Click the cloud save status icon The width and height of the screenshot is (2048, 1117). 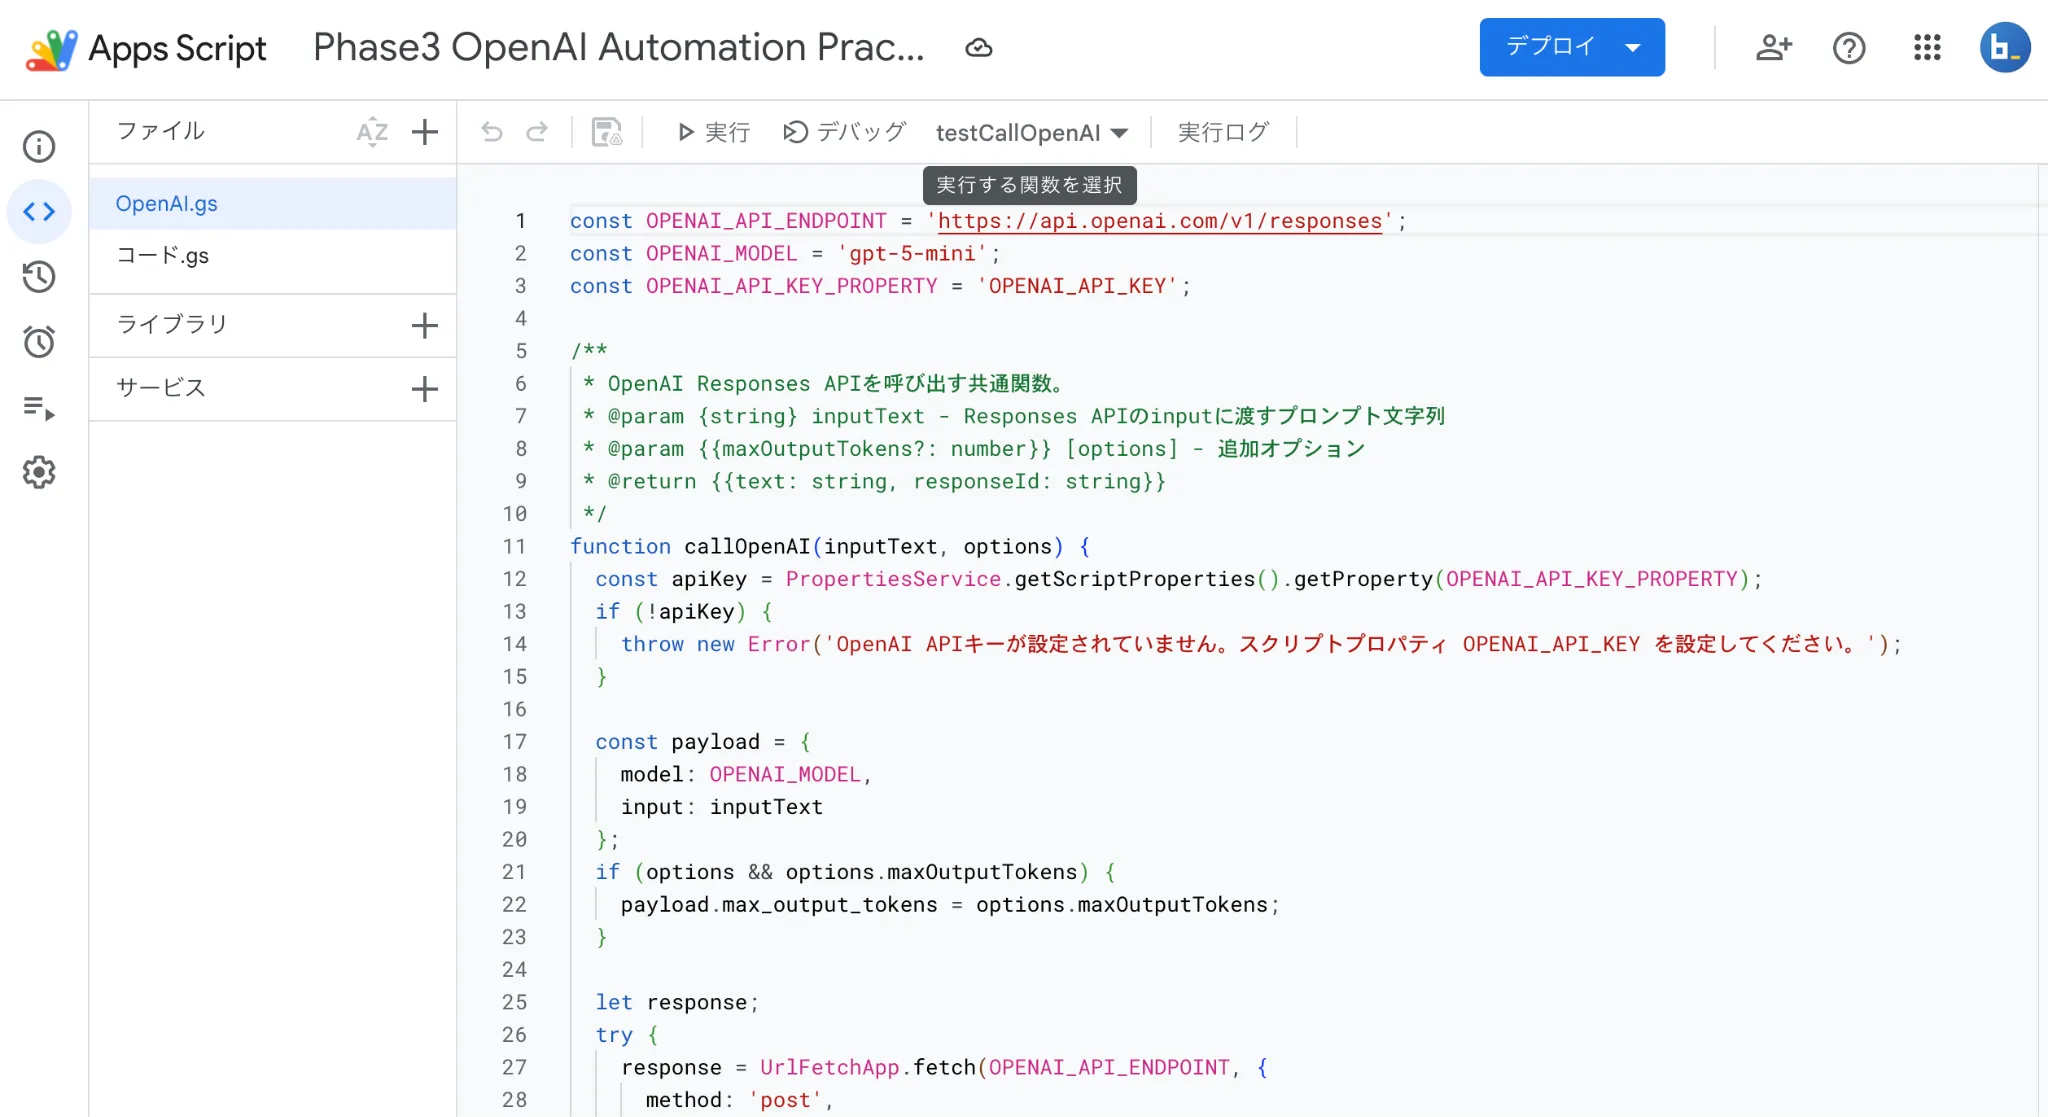[x=978, y=48]
